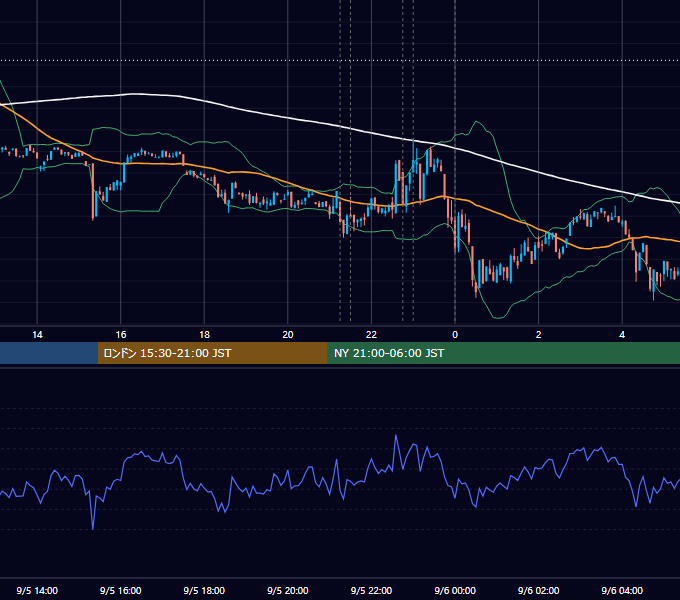
Task: Click hour label 0 on the price chart axis
Action: pos(455,335)
